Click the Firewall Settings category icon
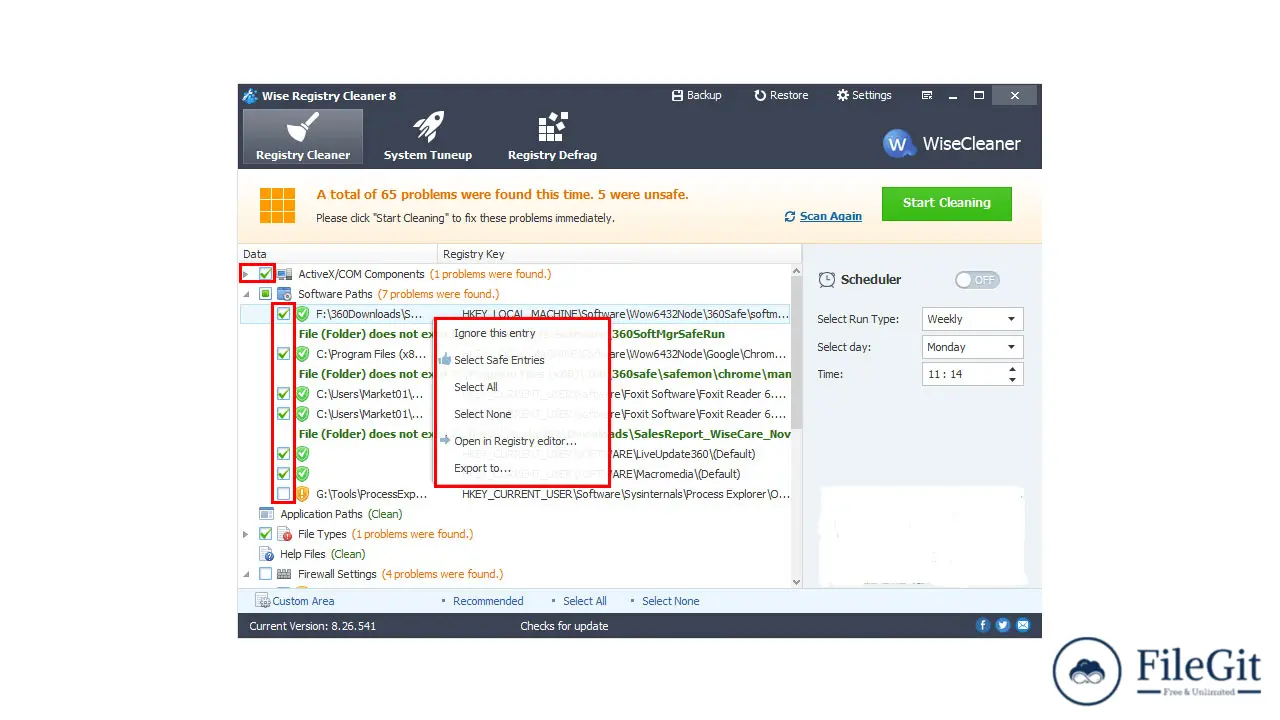 (x=284, y=574)
